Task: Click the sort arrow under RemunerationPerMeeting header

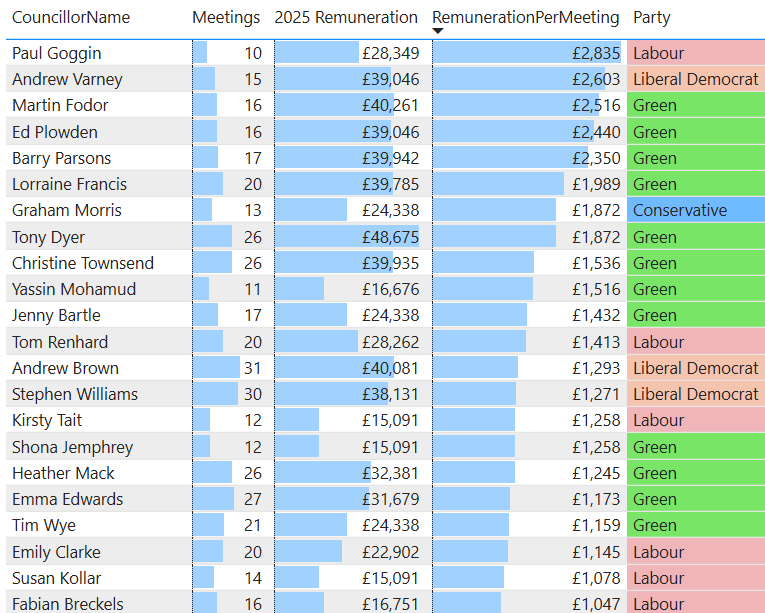Action: click(437, 31)
